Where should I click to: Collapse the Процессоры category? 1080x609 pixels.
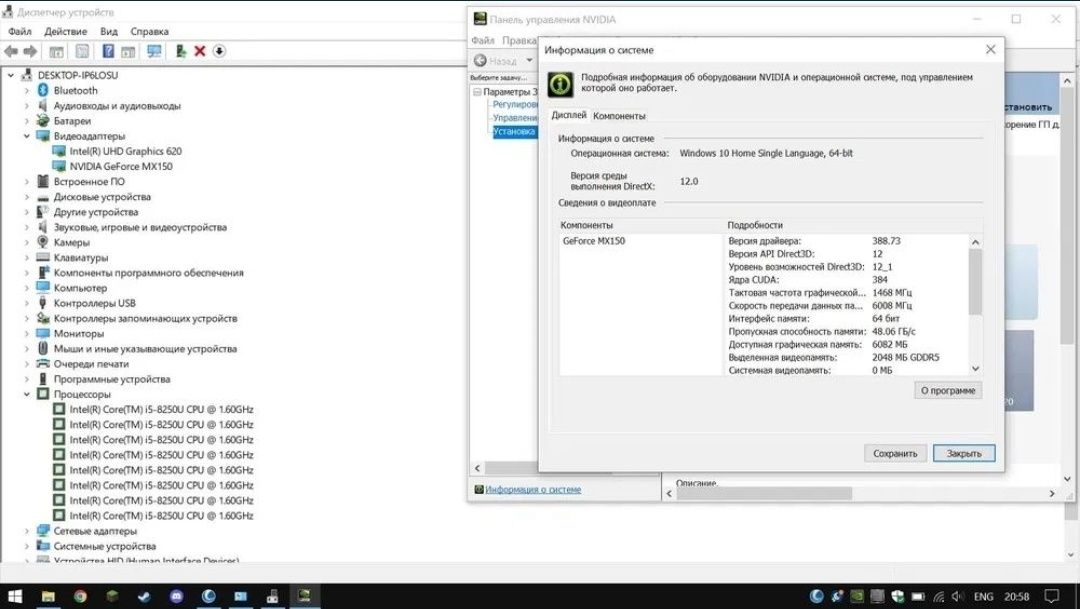(27, 394)
